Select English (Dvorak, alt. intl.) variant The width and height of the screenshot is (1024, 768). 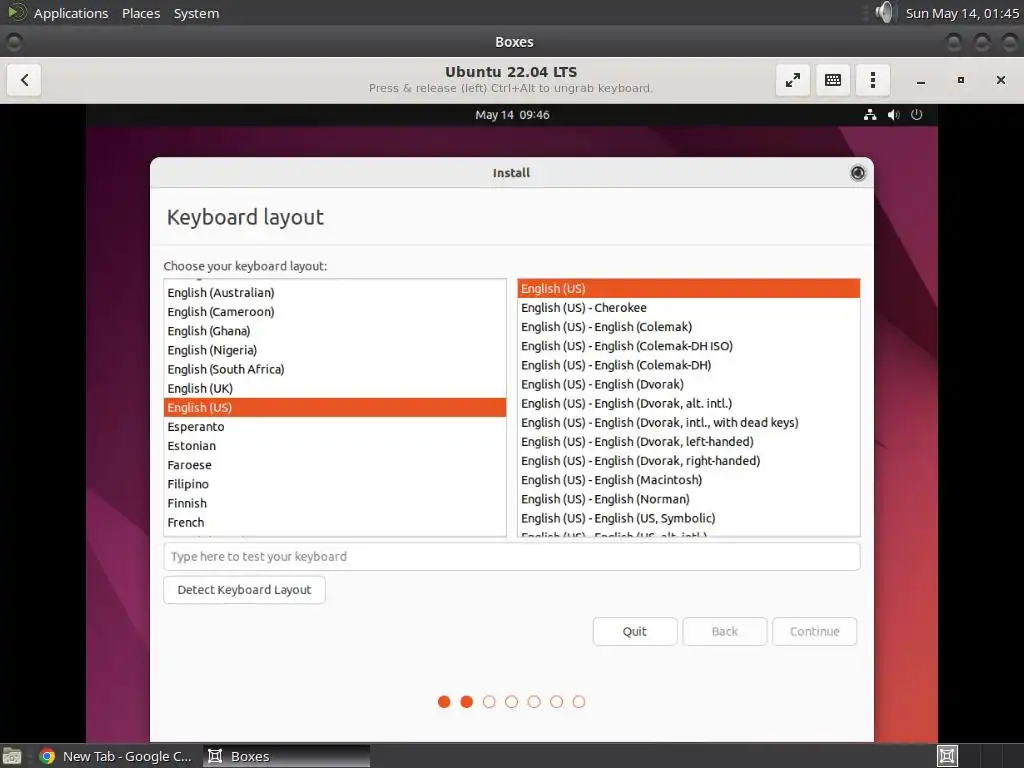pyautogui.click(x=688, y=403)
